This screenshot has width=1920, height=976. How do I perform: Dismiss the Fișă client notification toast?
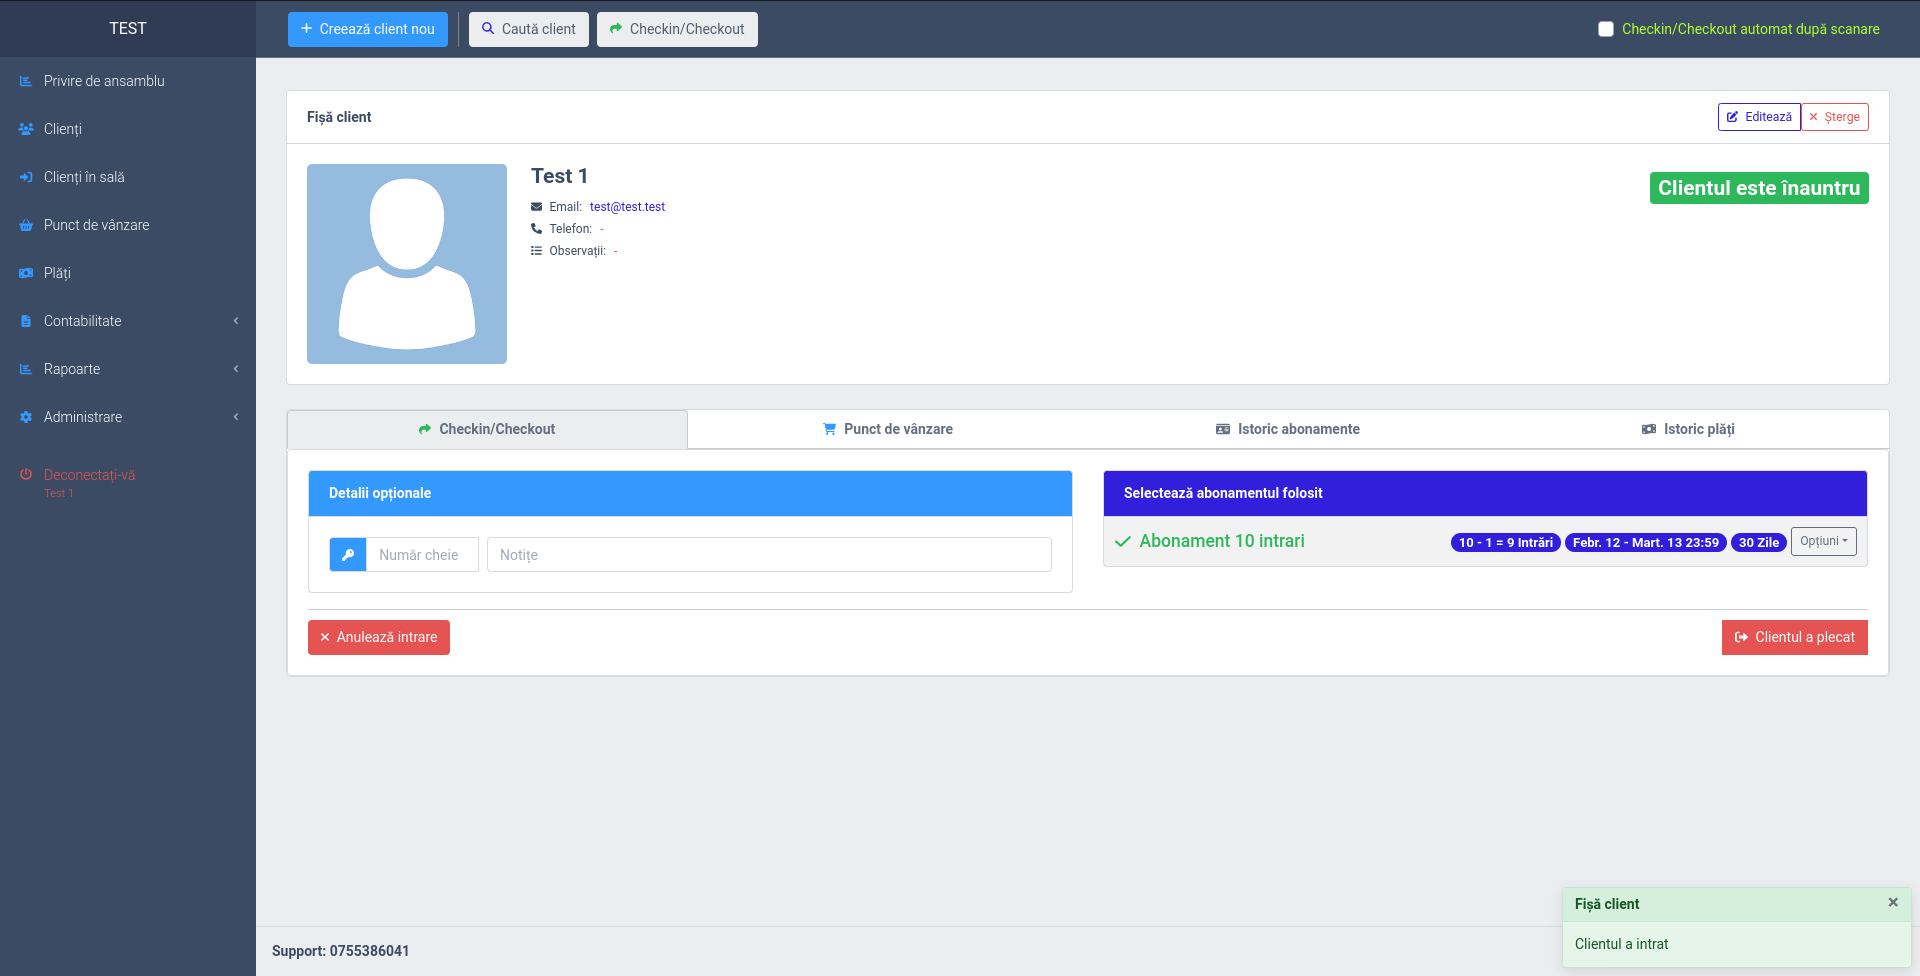(x=1892, y=902)
